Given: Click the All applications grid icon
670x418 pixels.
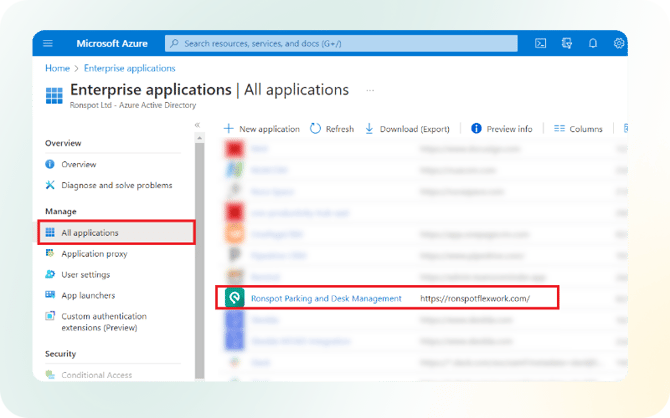Looking at the screenshot, I should [50, 233].
